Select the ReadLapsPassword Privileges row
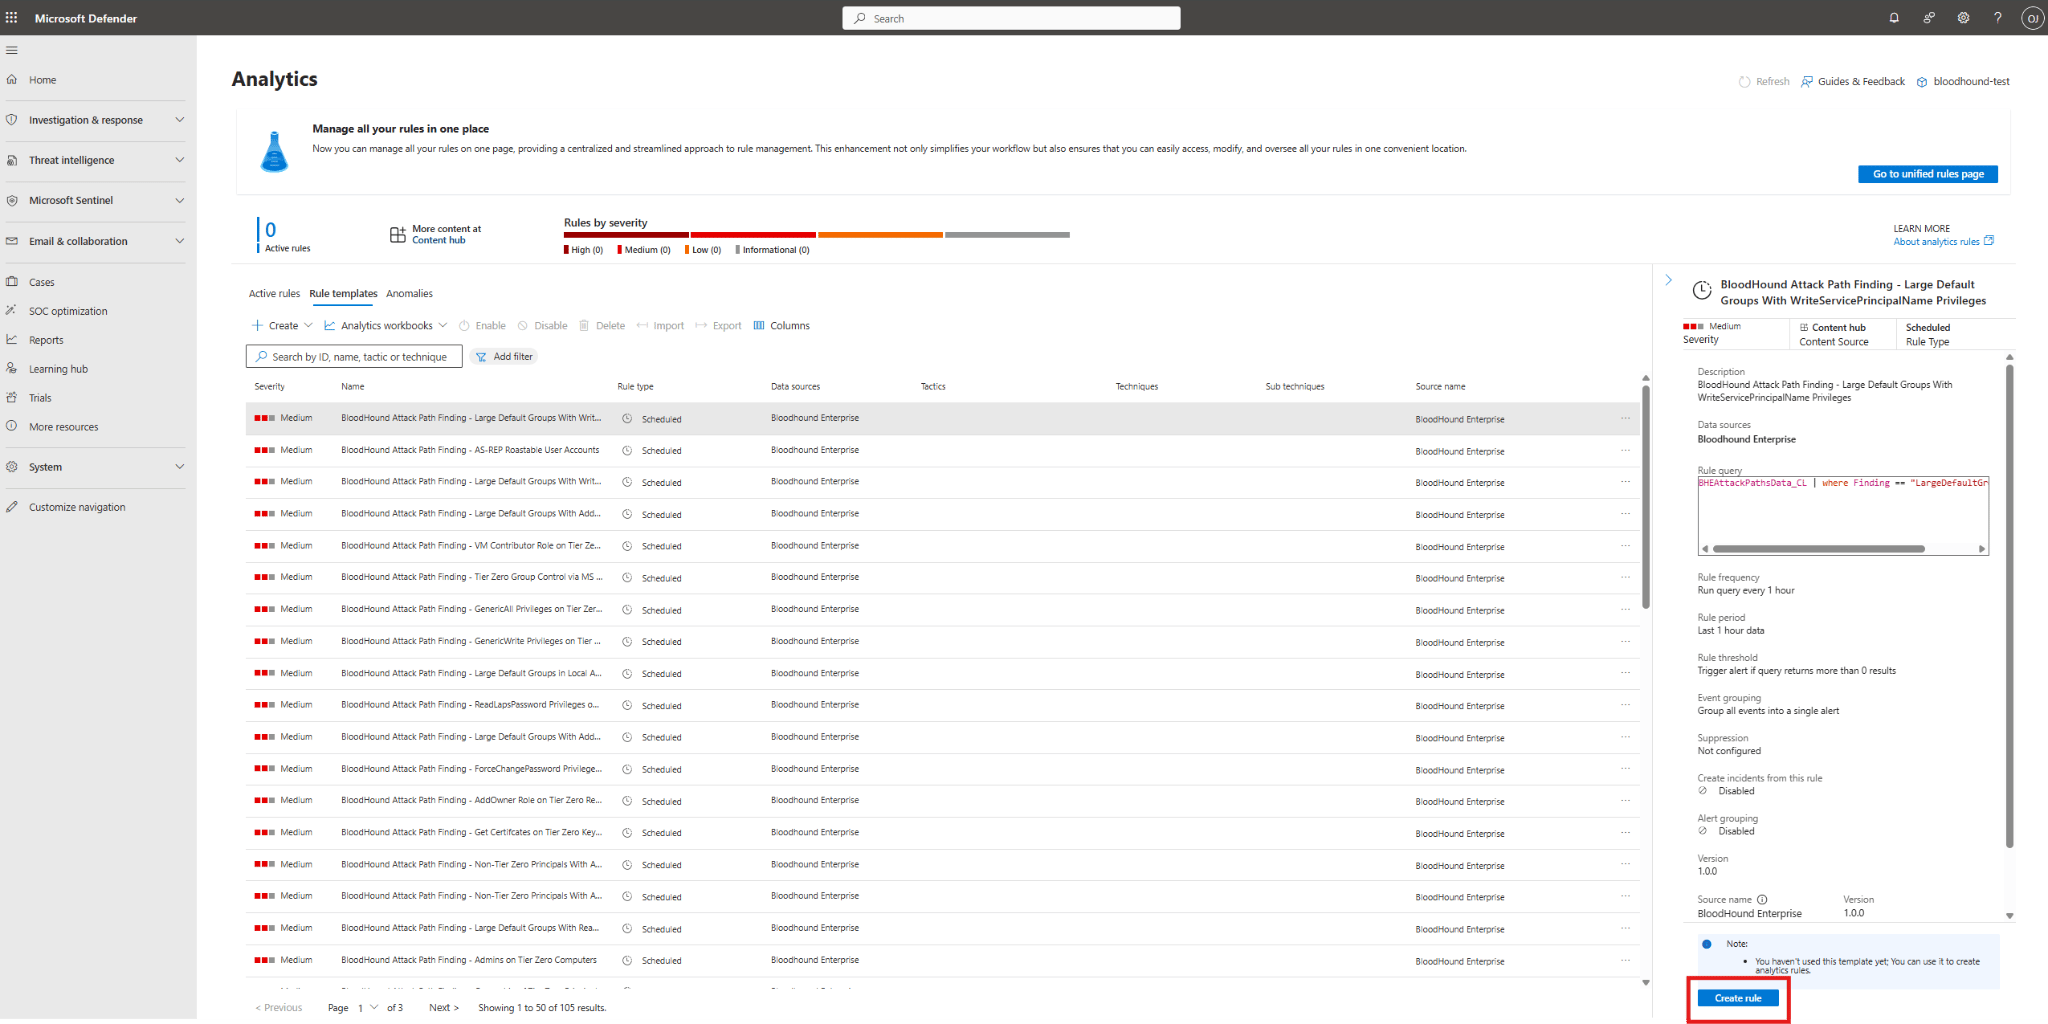Screen dimensions: 2048x1024 (x=942, y=705)
